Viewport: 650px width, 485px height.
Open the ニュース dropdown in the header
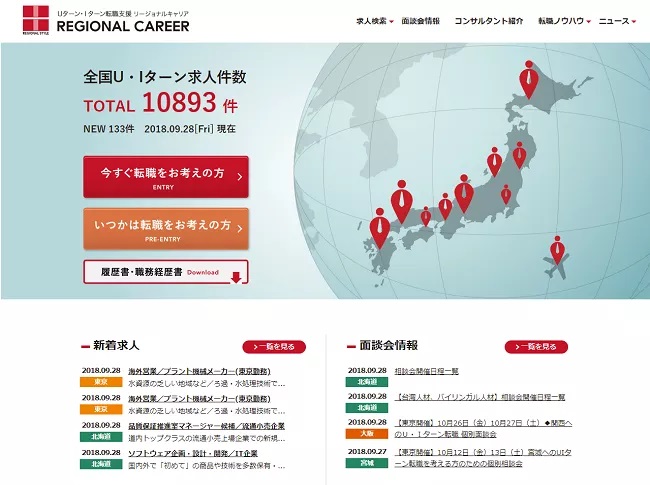pyautogui.click(x=616, y=21)
